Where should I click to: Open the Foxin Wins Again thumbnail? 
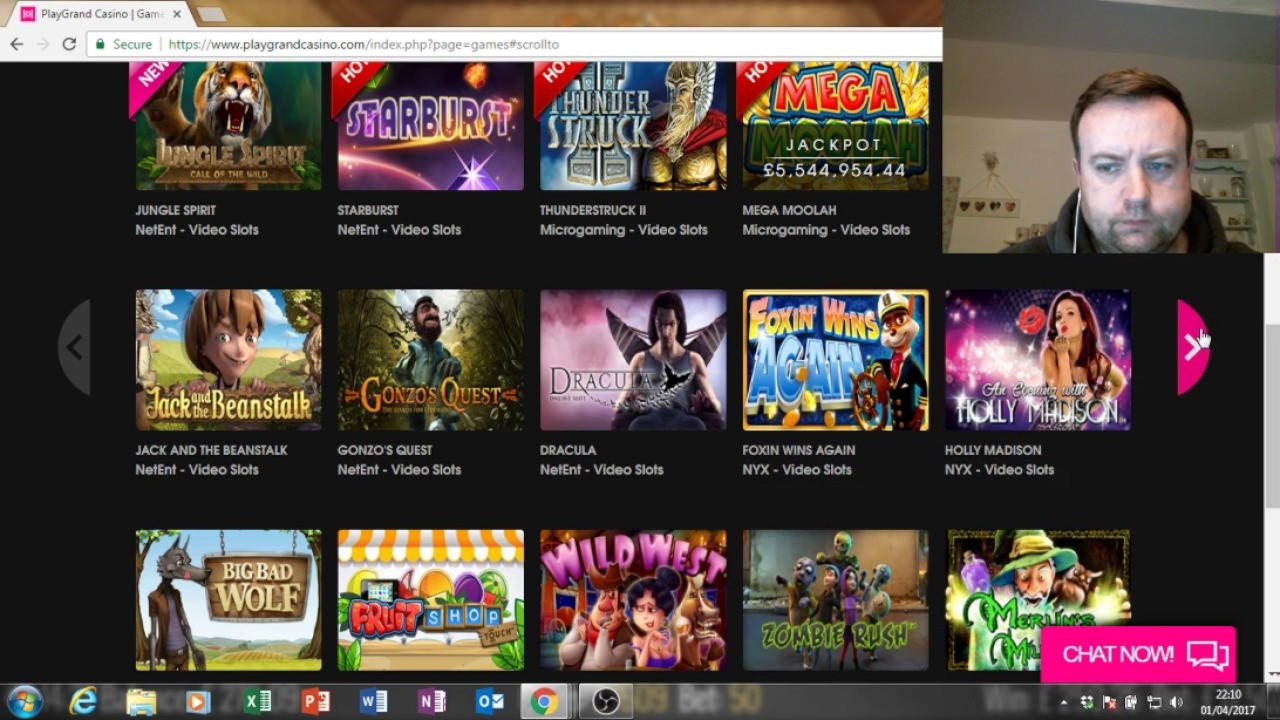pos(835,360)
